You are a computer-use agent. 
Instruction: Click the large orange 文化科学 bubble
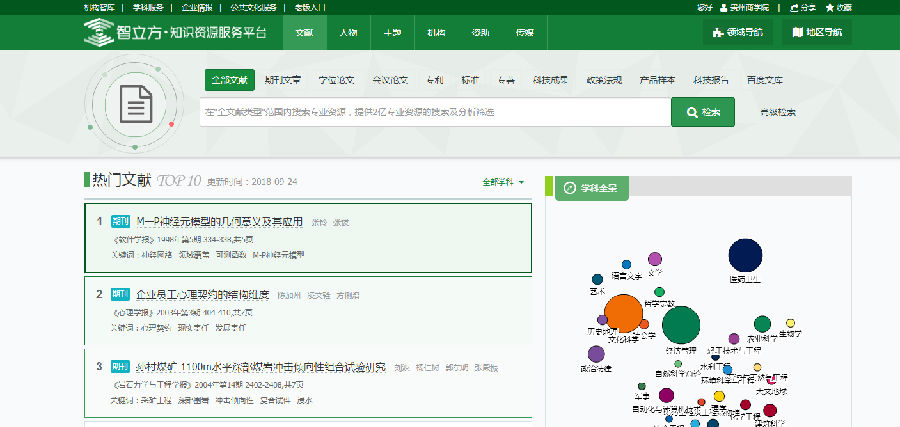tap(623, 313)
